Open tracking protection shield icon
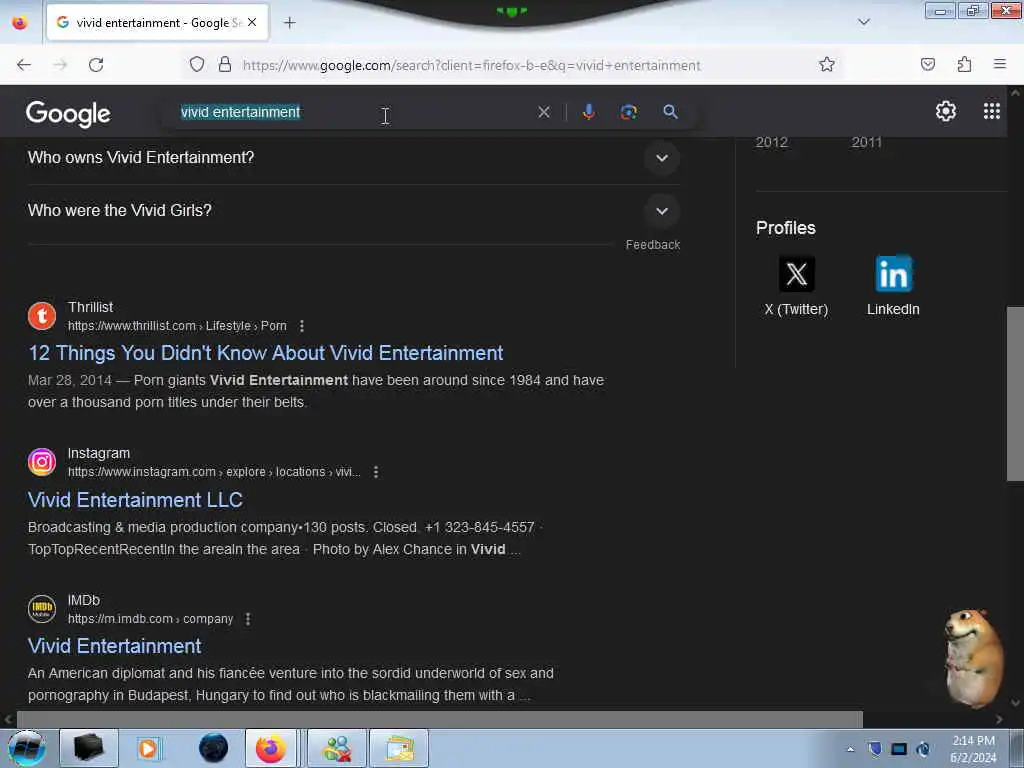The height and width of the screenshot is (768, 1024). pyautogui.click(x=197, y=64)
